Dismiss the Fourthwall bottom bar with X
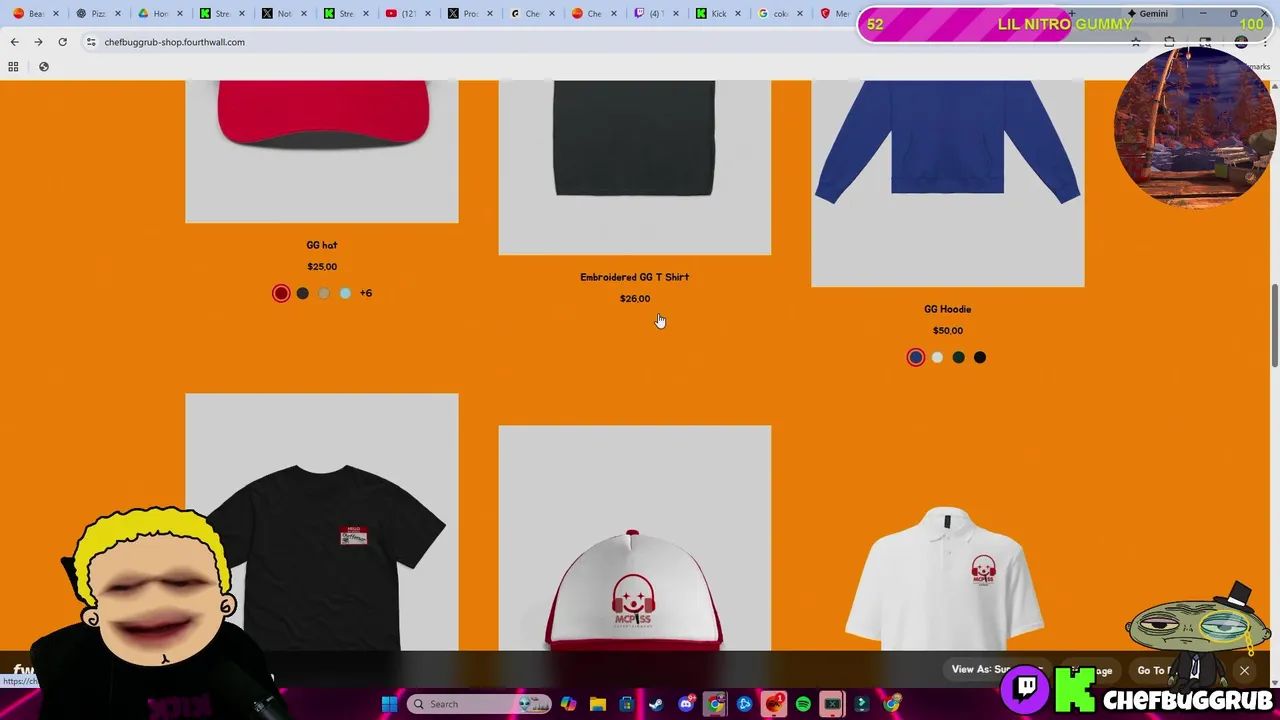This screenshot has width=1280, height=720. [1244, 670]
